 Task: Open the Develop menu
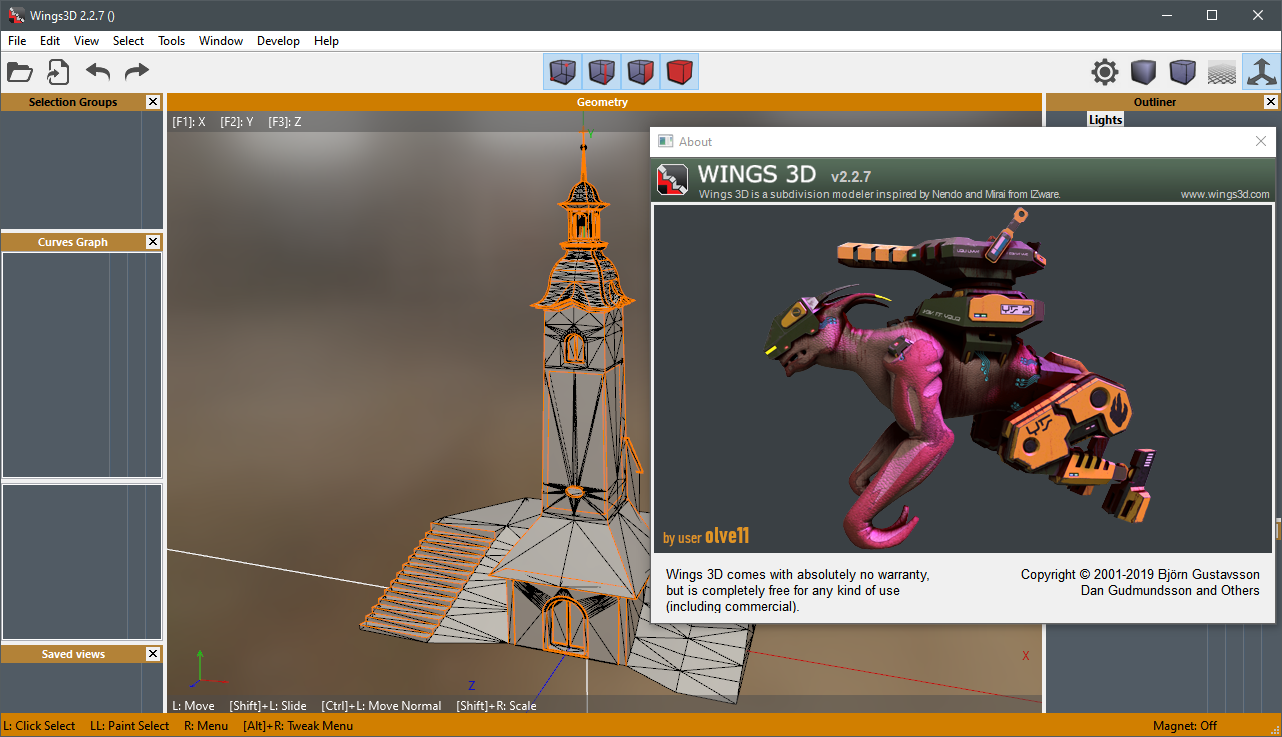pyautogui.click(x=278, y=41)
